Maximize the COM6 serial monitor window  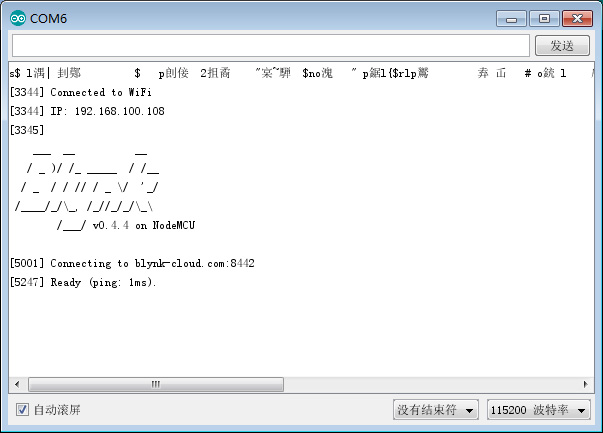click(544, 18)
